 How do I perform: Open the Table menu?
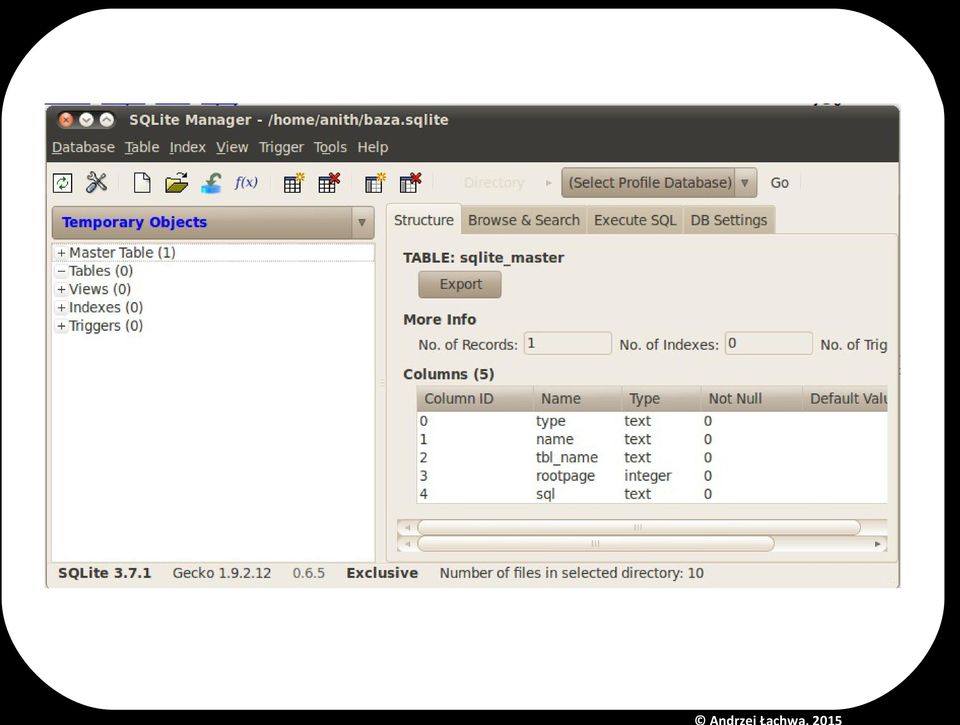click(x=142, y=147)
